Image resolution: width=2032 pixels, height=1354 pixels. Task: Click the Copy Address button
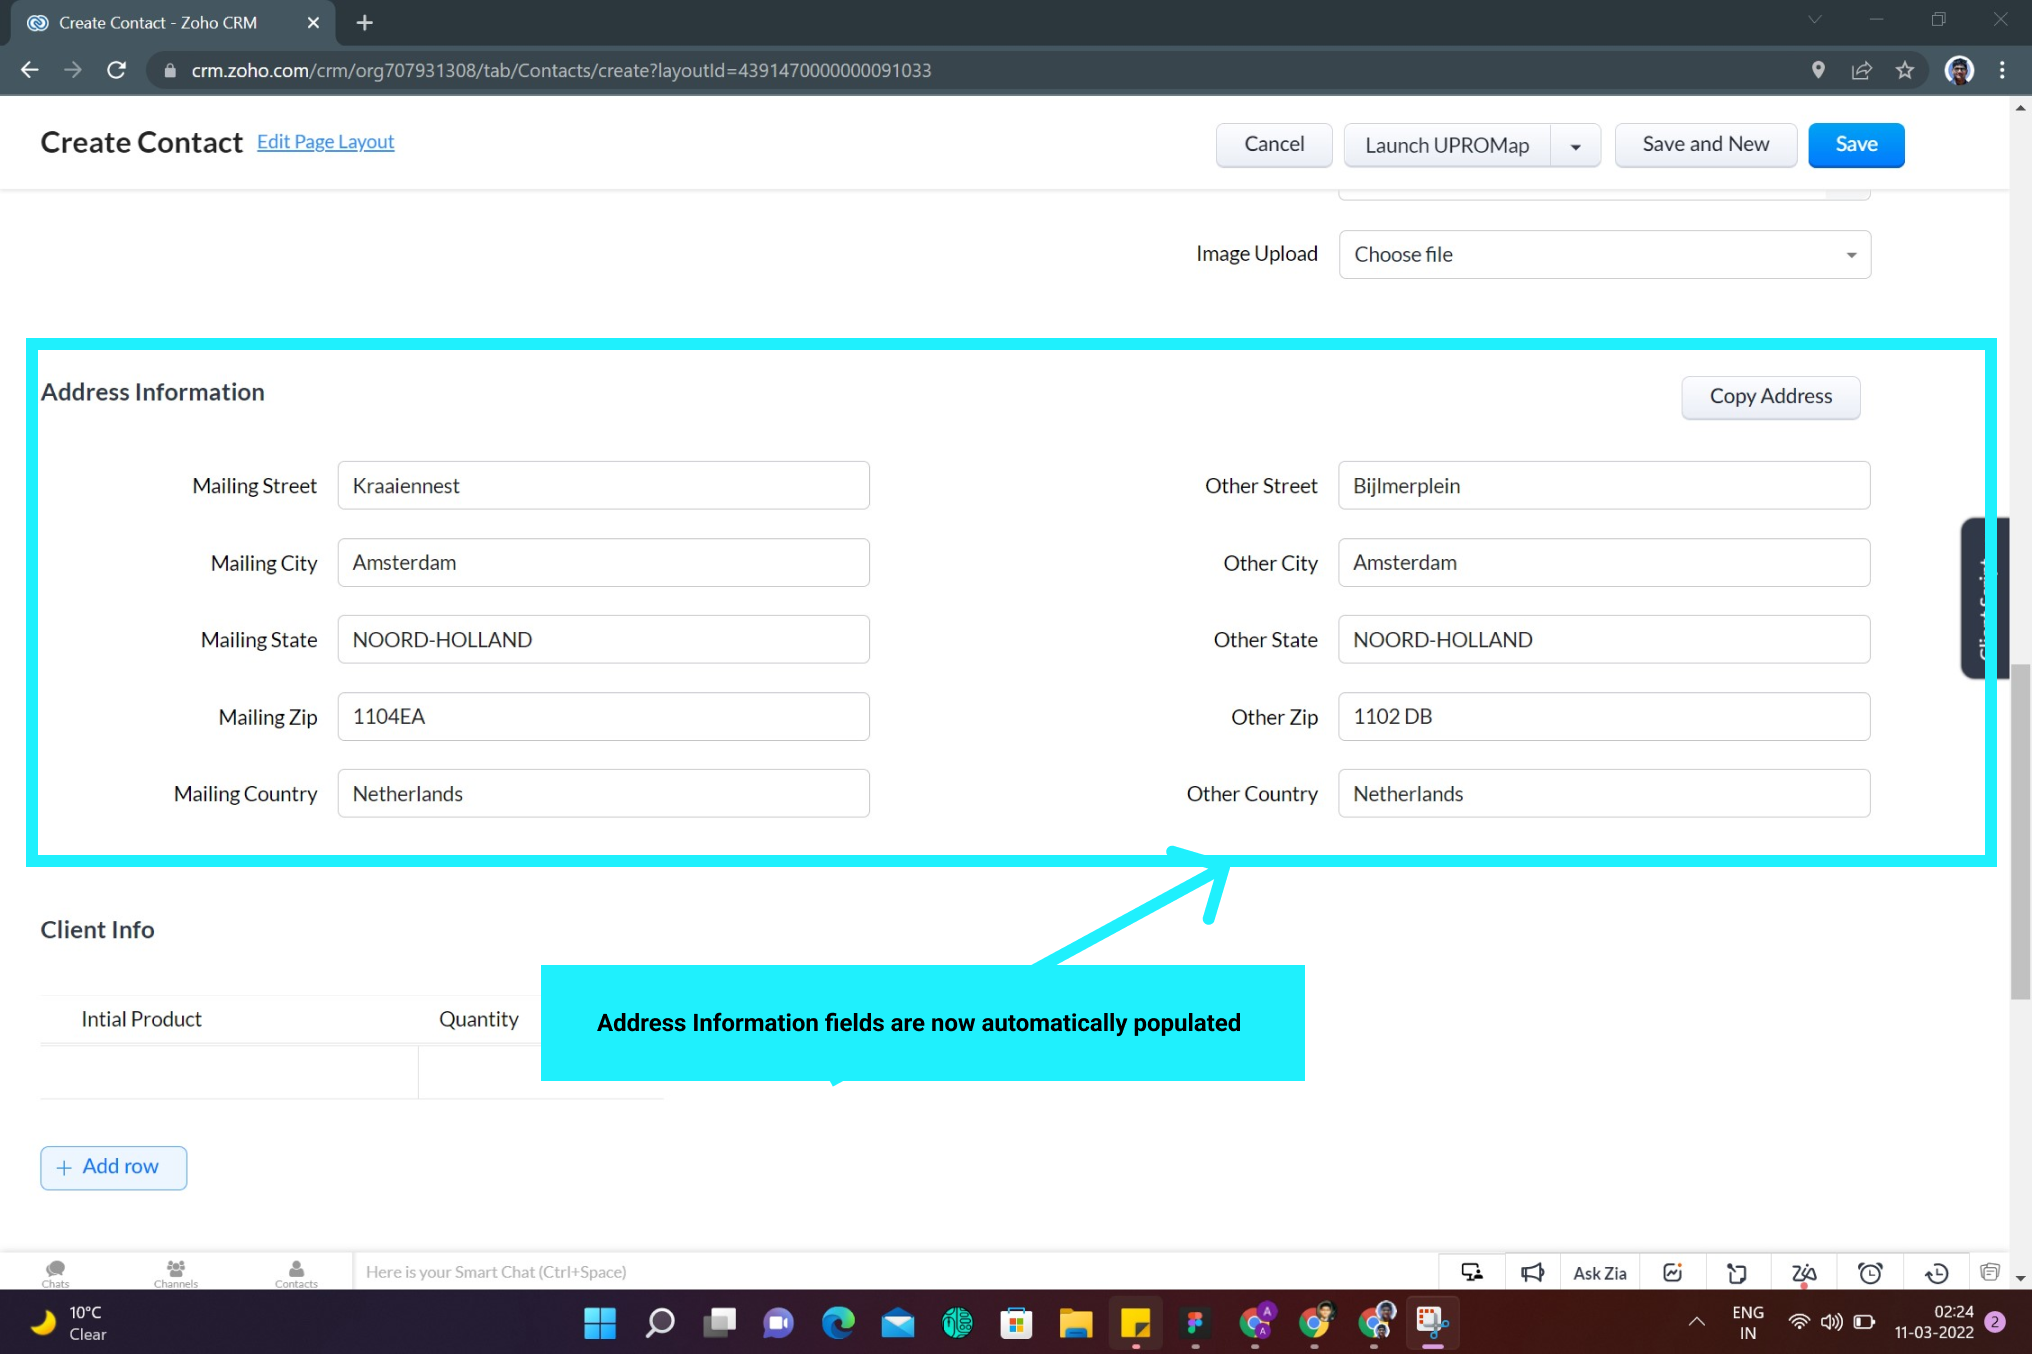(x=1770, y=396)
